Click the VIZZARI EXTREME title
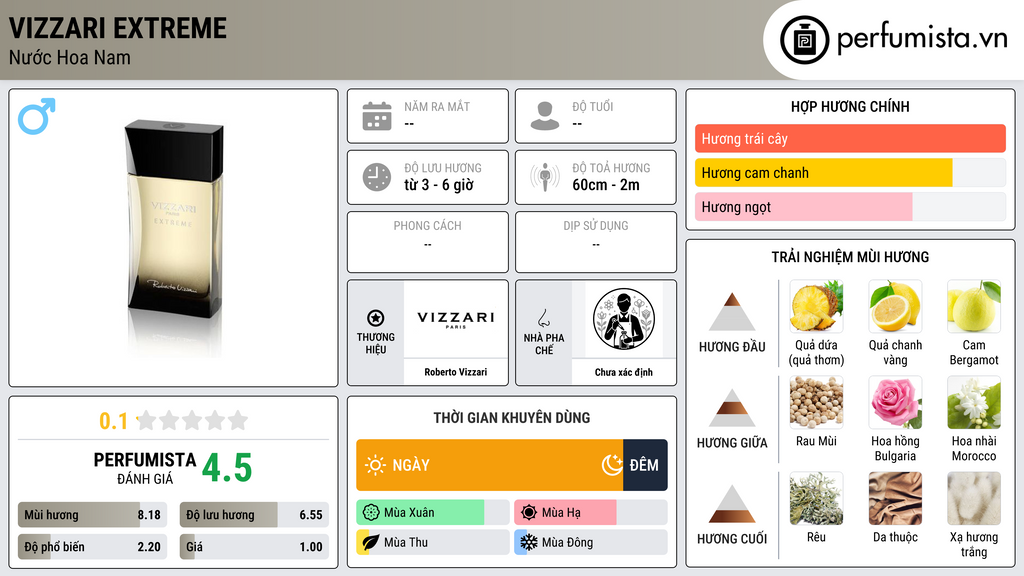The image size is (1024, 576). pyautogui.click(x=118, y=28)
